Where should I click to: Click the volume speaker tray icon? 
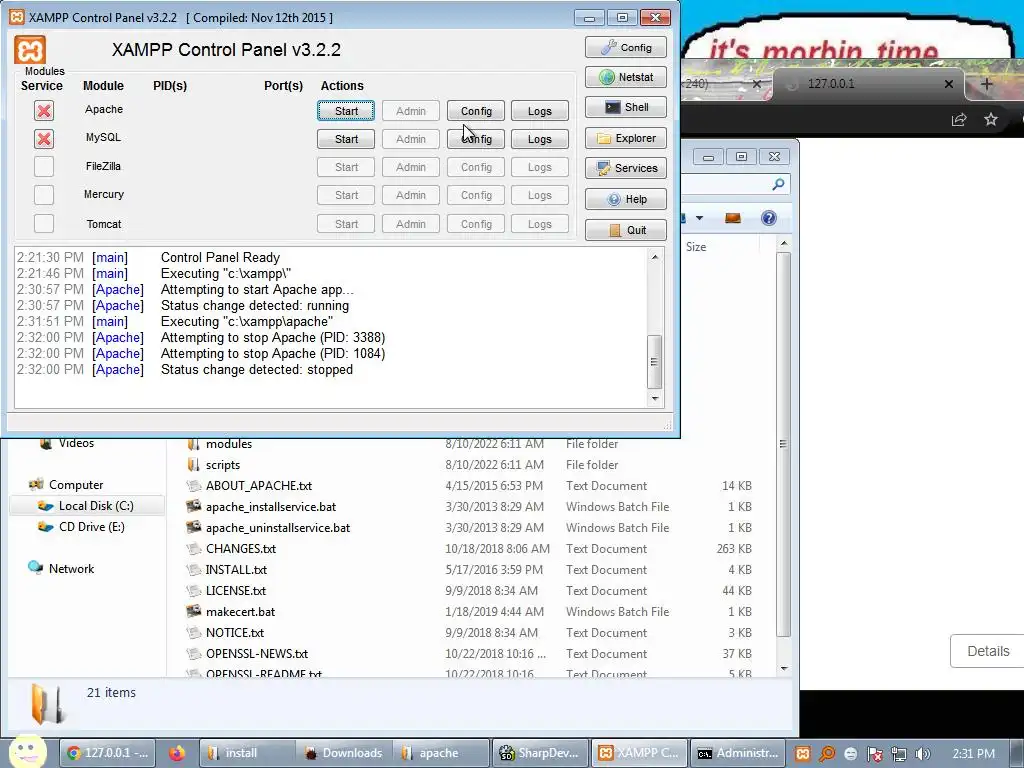pos(922,754)
